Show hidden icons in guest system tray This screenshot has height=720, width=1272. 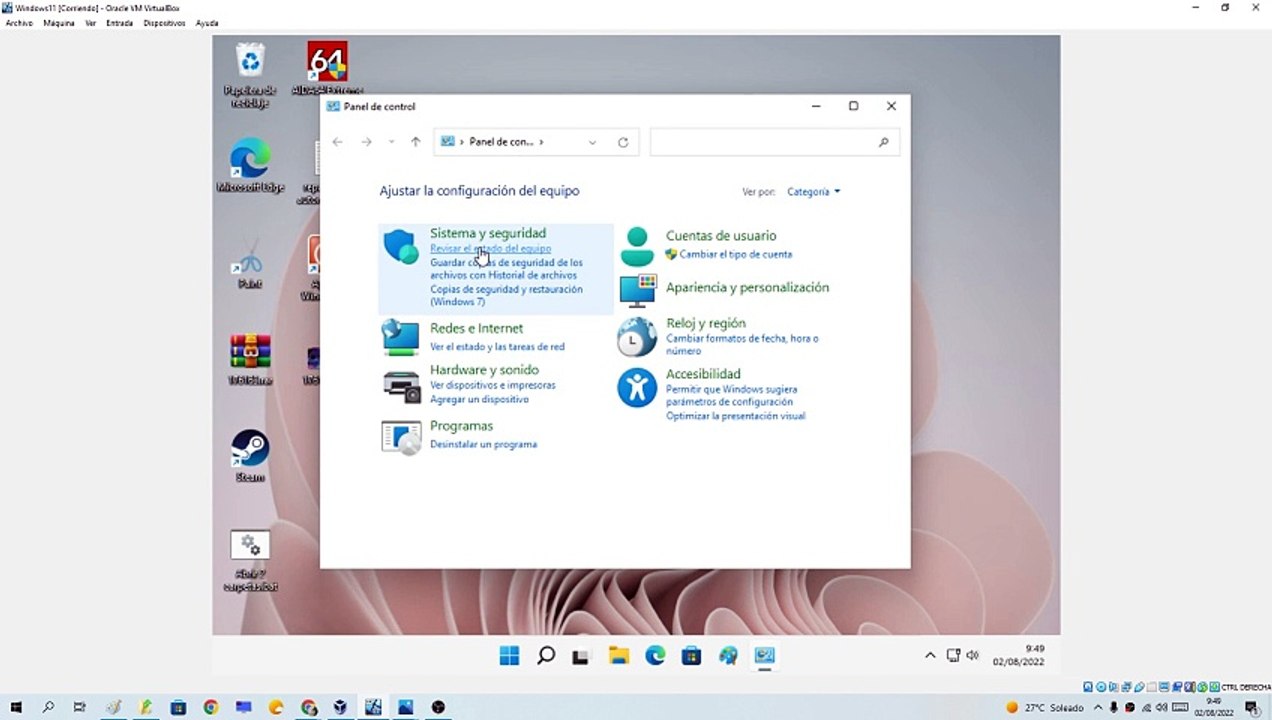[930, 656]
